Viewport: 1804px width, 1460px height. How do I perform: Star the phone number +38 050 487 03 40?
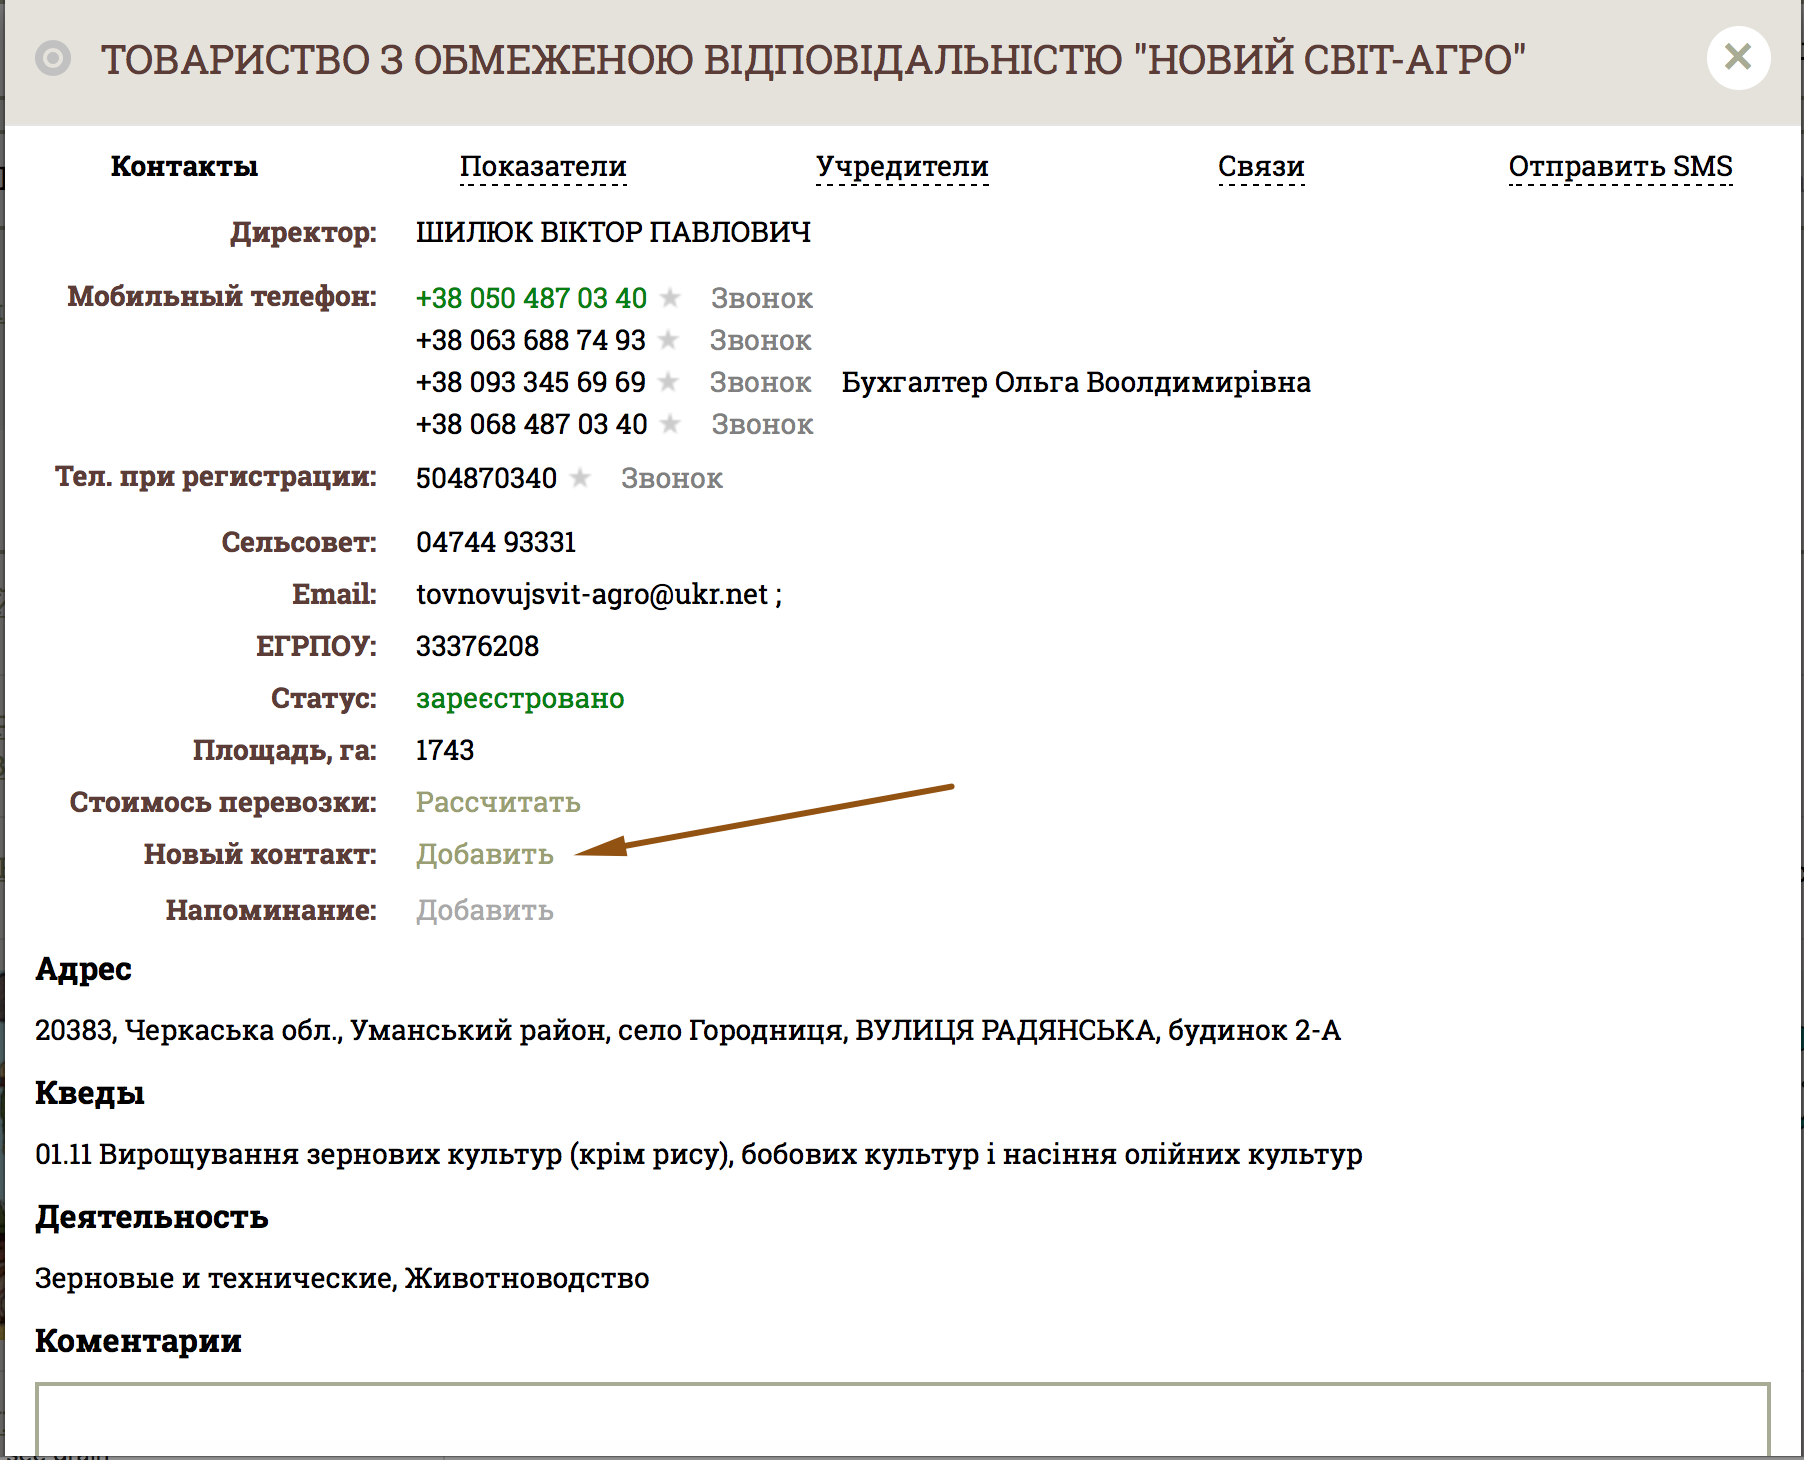[x=671, y=297]
